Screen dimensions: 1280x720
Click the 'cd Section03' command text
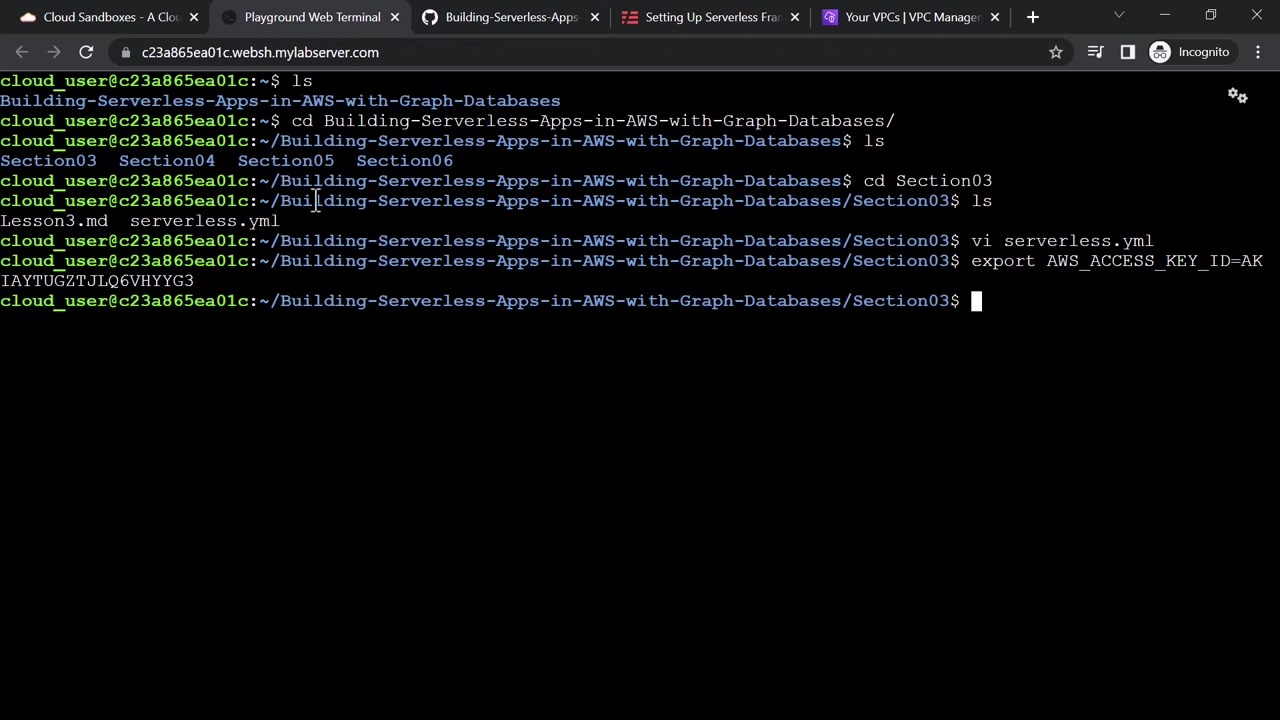[928, 181]
